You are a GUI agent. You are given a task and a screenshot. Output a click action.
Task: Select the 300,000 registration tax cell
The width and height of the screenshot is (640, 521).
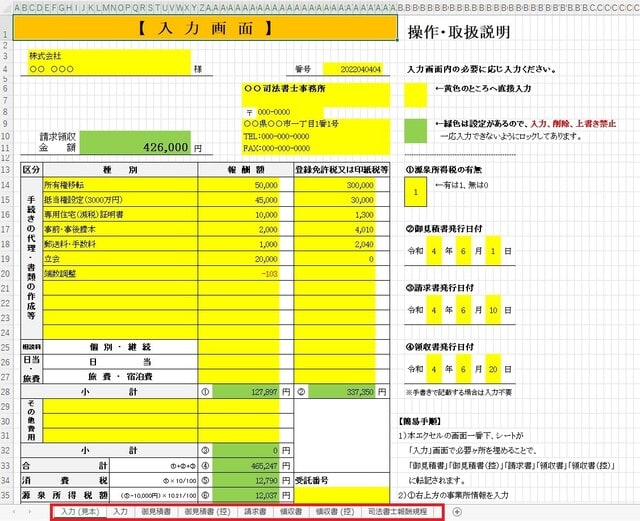coord(335,185)
